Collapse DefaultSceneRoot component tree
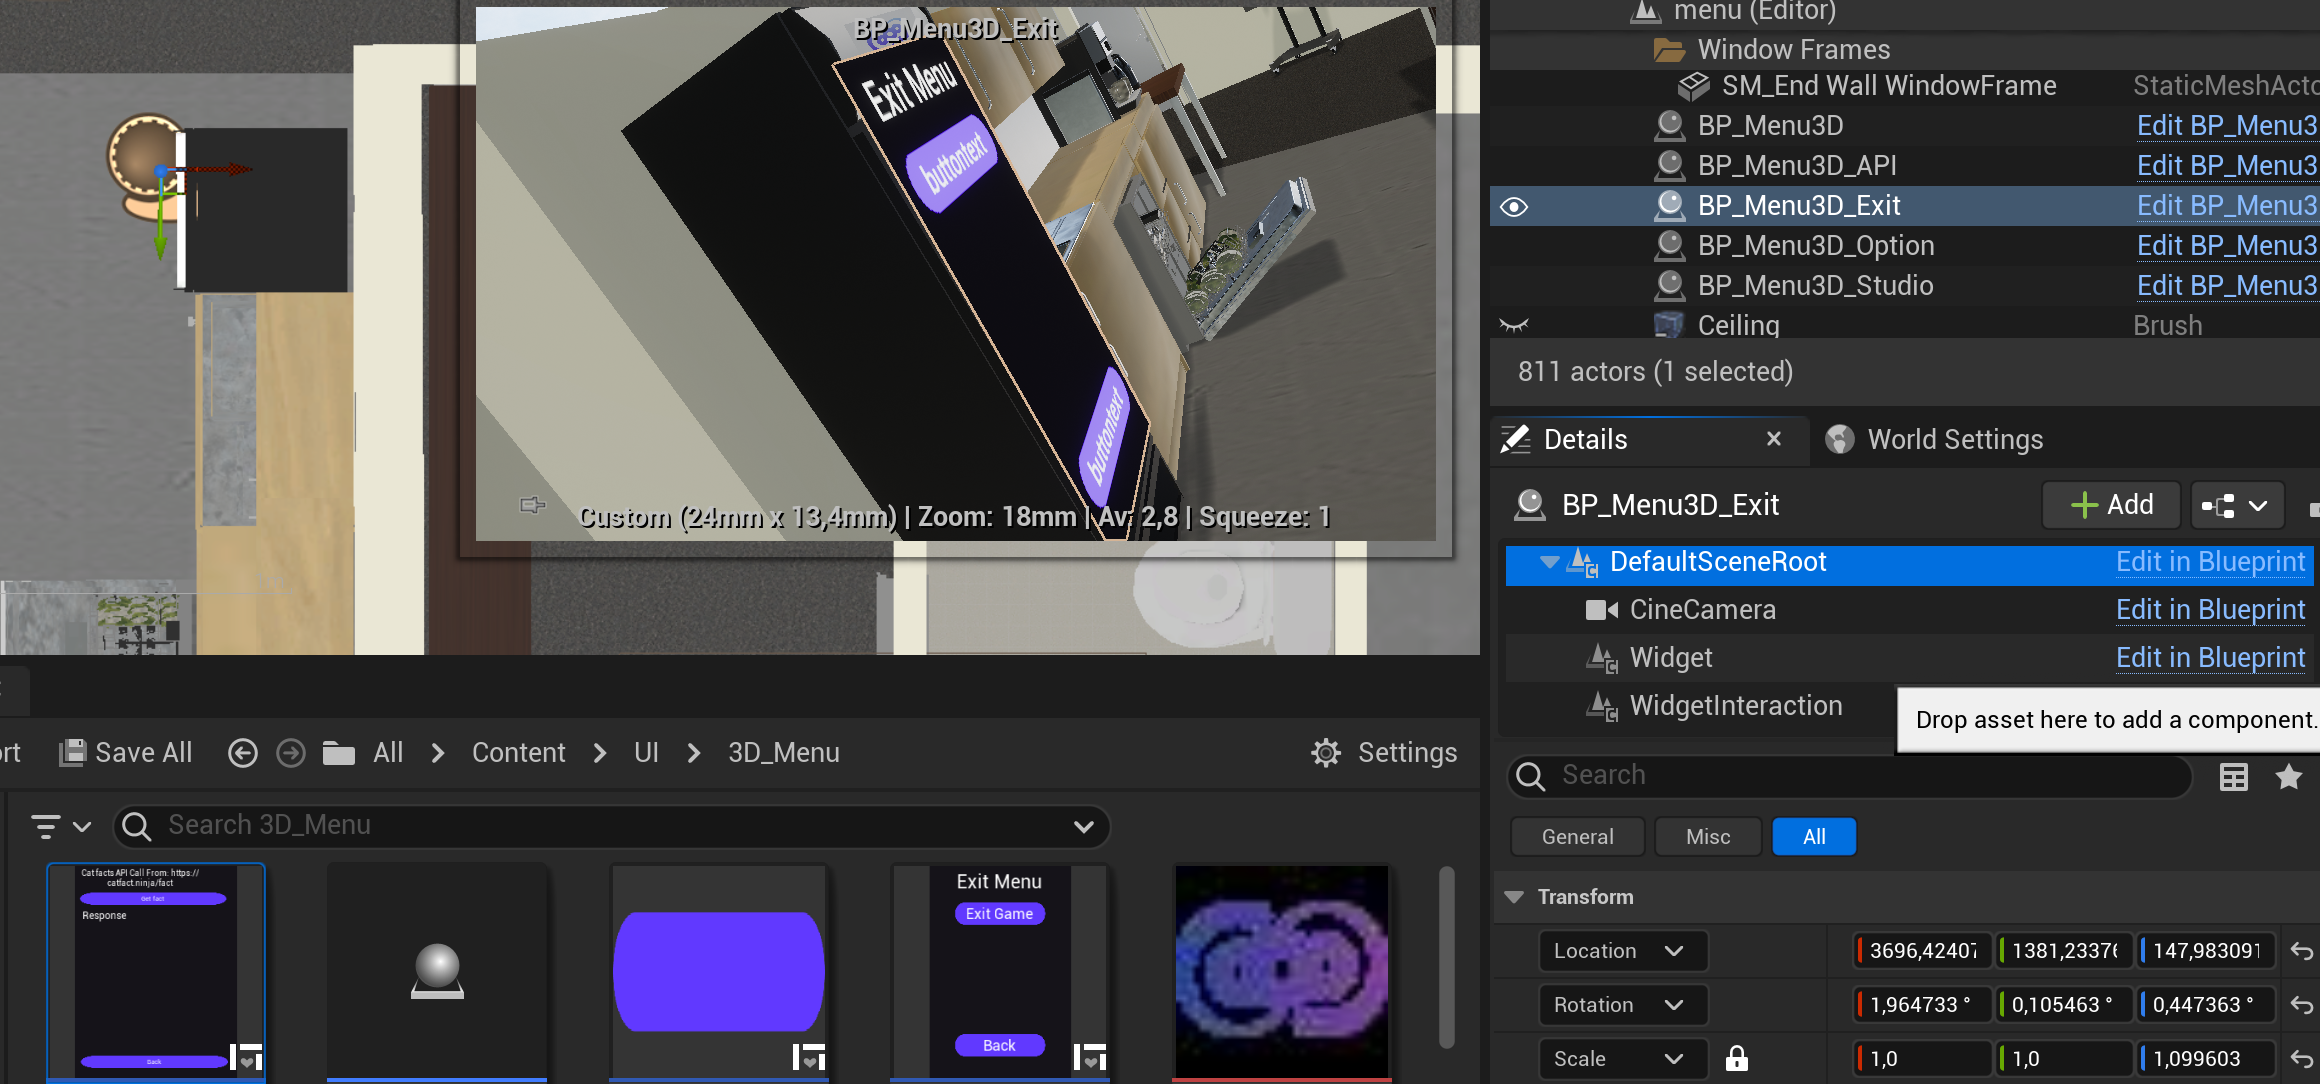This screenshot has height=1084, width=2320. point(1549,562)
